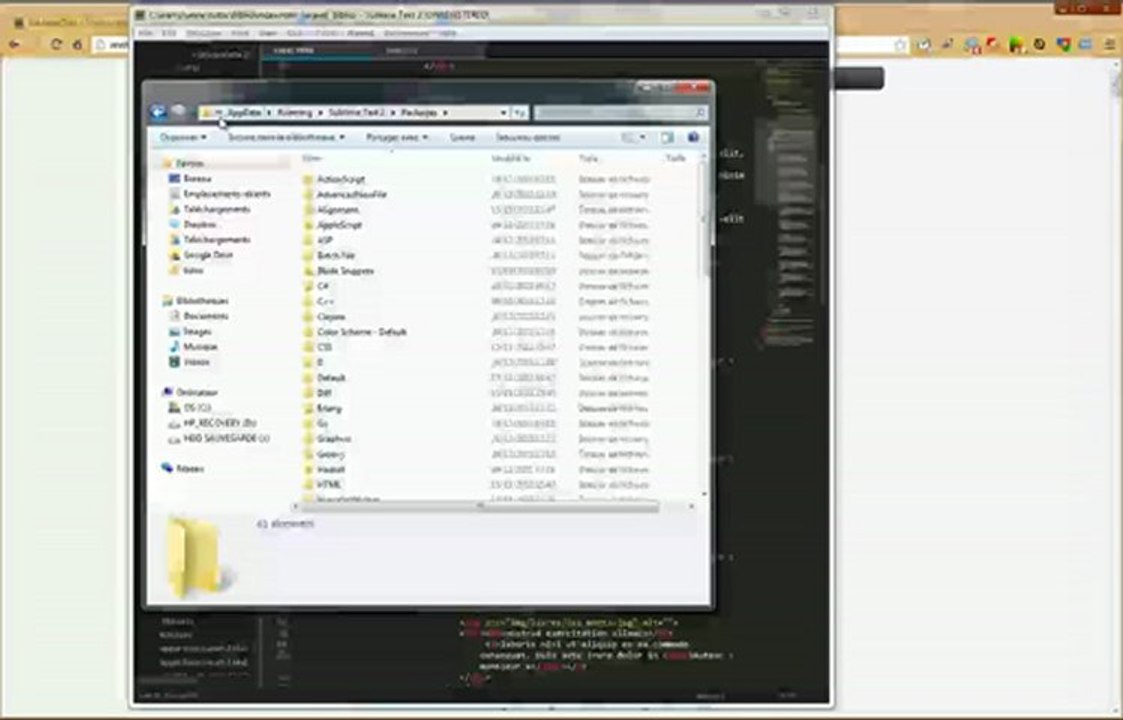Click the Explorer search box

click(620, 112)
